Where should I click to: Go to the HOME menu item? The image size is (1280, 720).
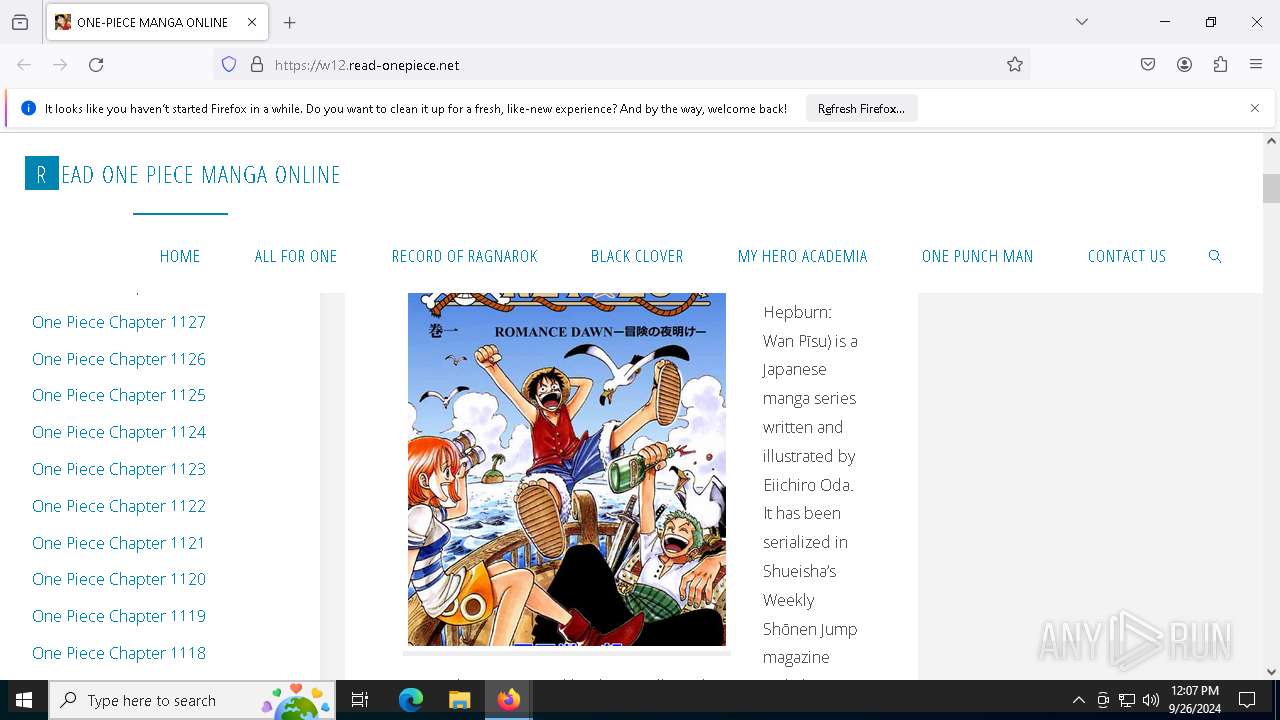pyautogui.click(x=180, y=256)
